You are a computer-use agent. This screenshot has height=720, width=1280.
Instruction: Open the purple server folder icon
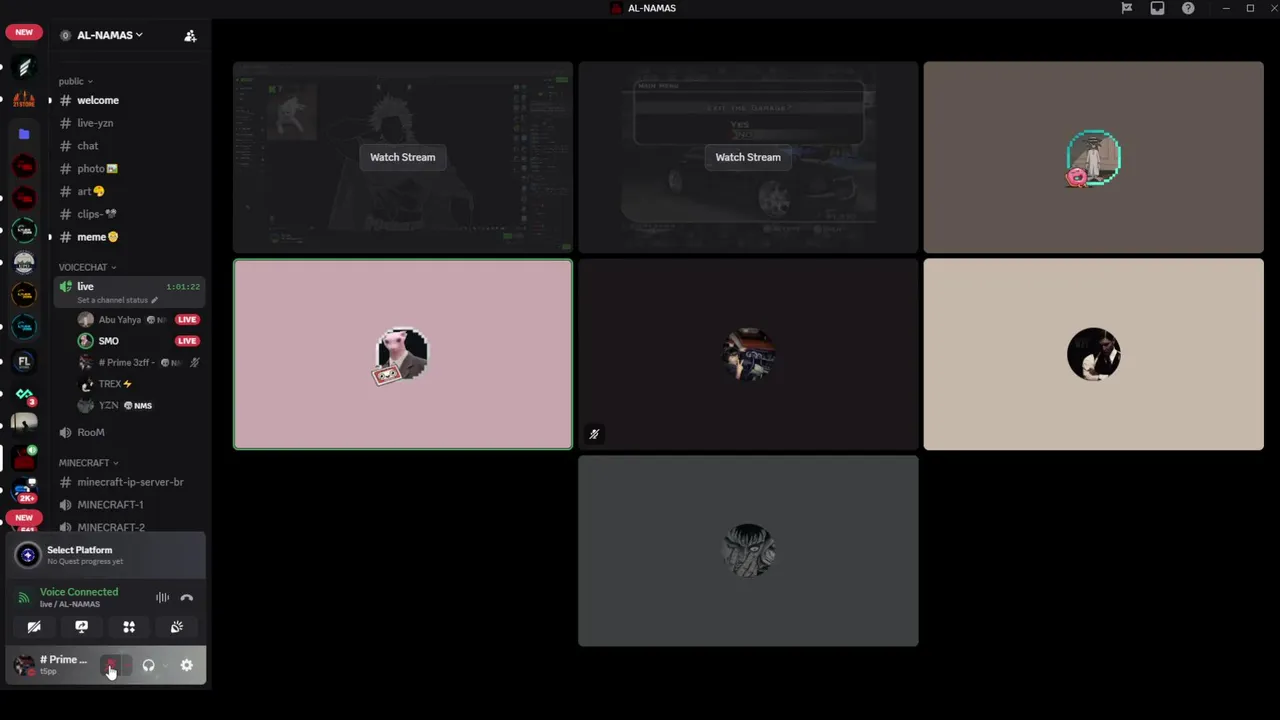(x=24, y=133)
